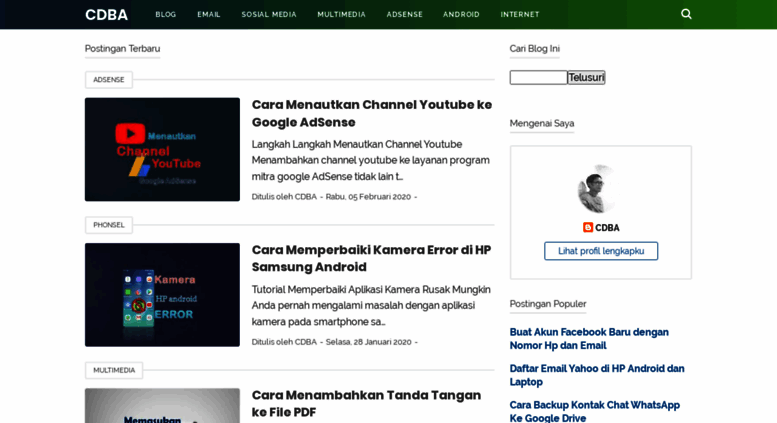This screenshot has height=423, width=777.
Task: Click Cari Blog Ini heading
Action: click(535, 49)
